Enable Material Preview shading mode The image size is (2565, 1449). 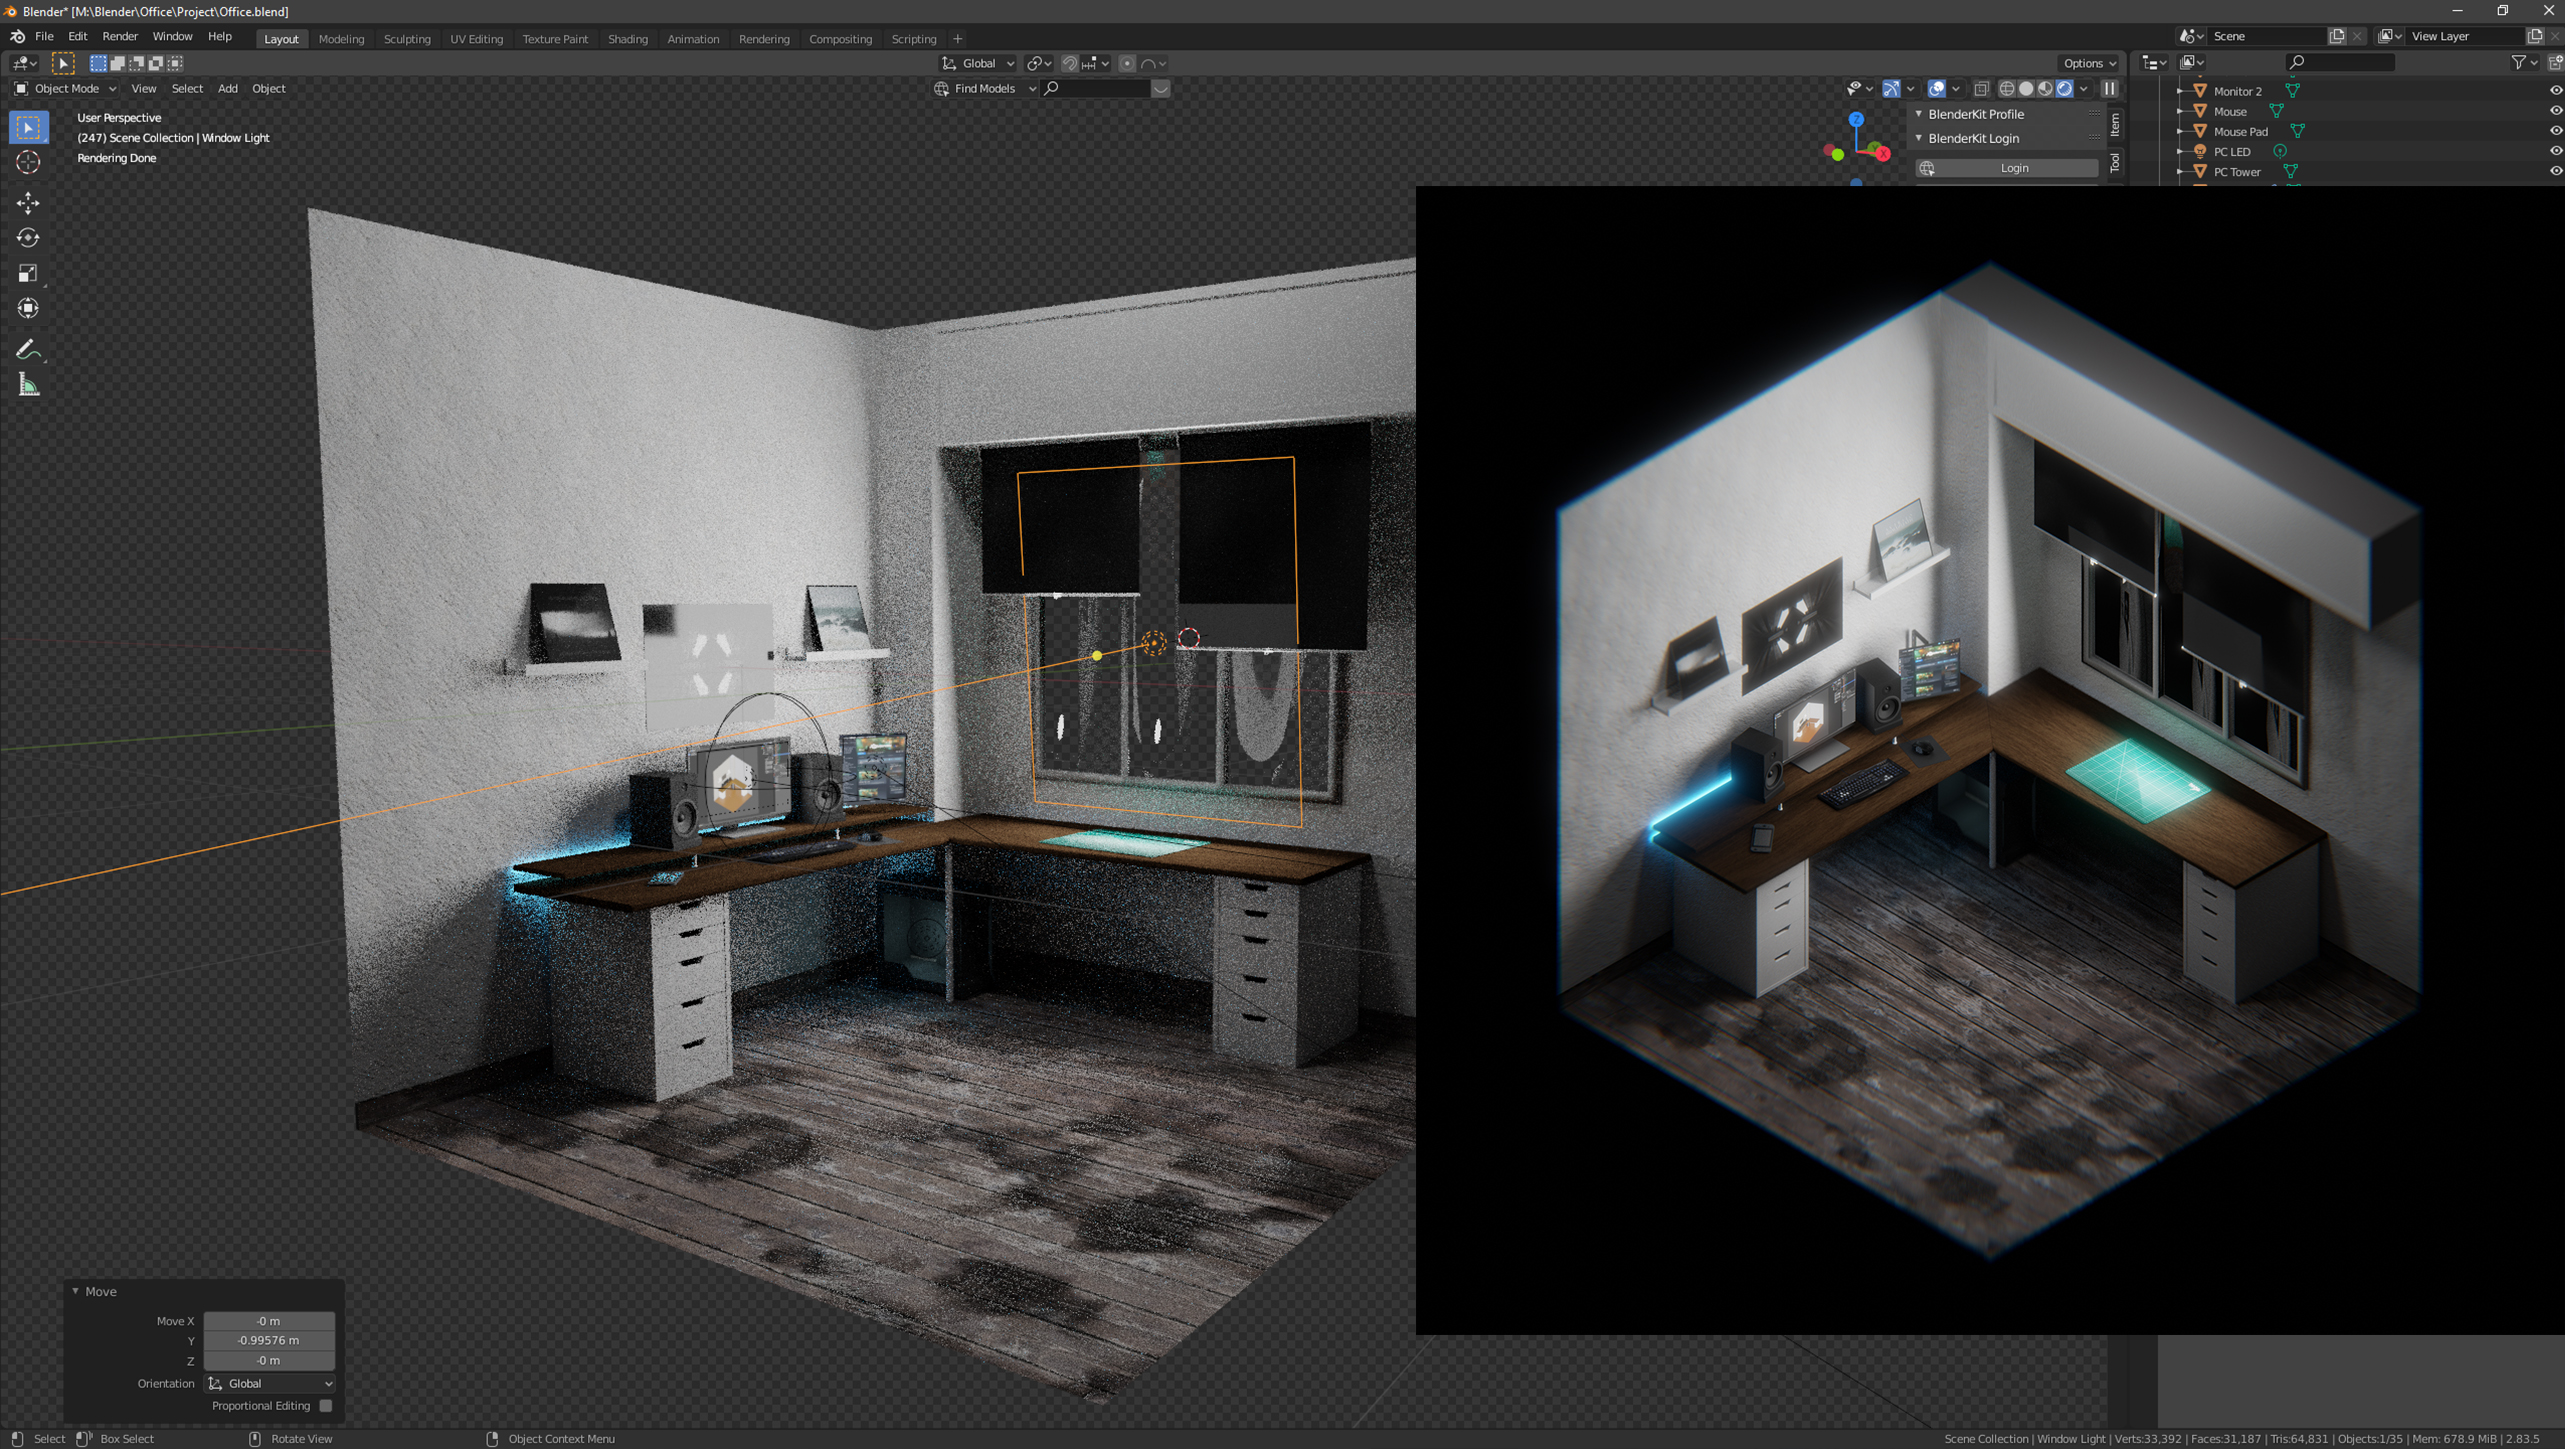pyautogui.click(x=2046, y=88)
